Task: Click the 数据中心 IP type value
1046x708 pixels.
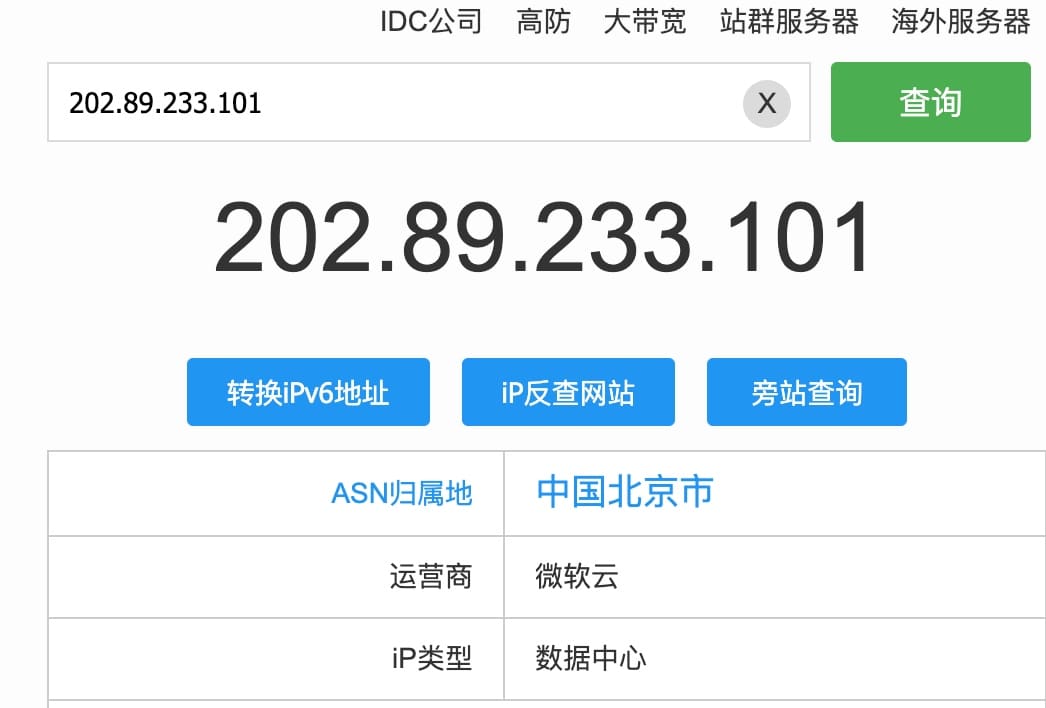Action: click(590, 659)
